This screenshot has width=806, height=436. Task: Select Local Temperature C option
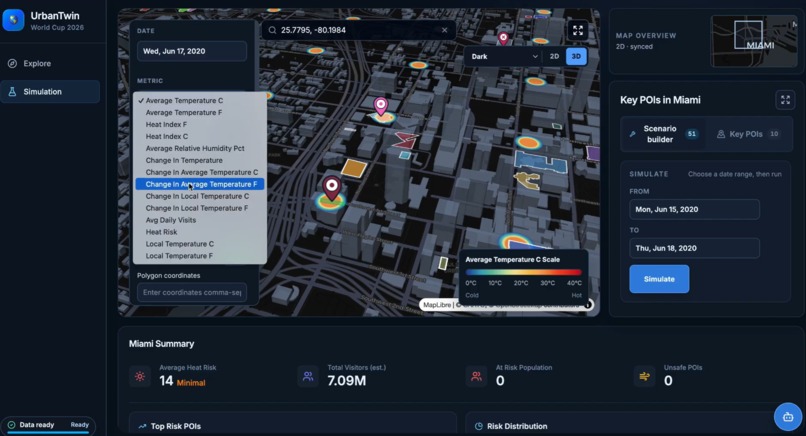(x=199, y=244)
